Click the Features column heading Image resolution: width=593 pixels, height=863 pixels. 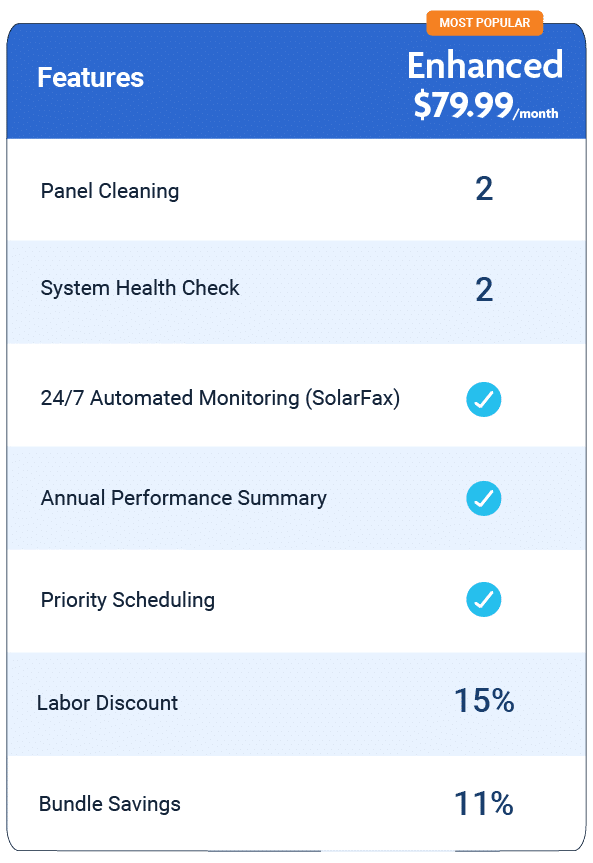tap(90, 78)
